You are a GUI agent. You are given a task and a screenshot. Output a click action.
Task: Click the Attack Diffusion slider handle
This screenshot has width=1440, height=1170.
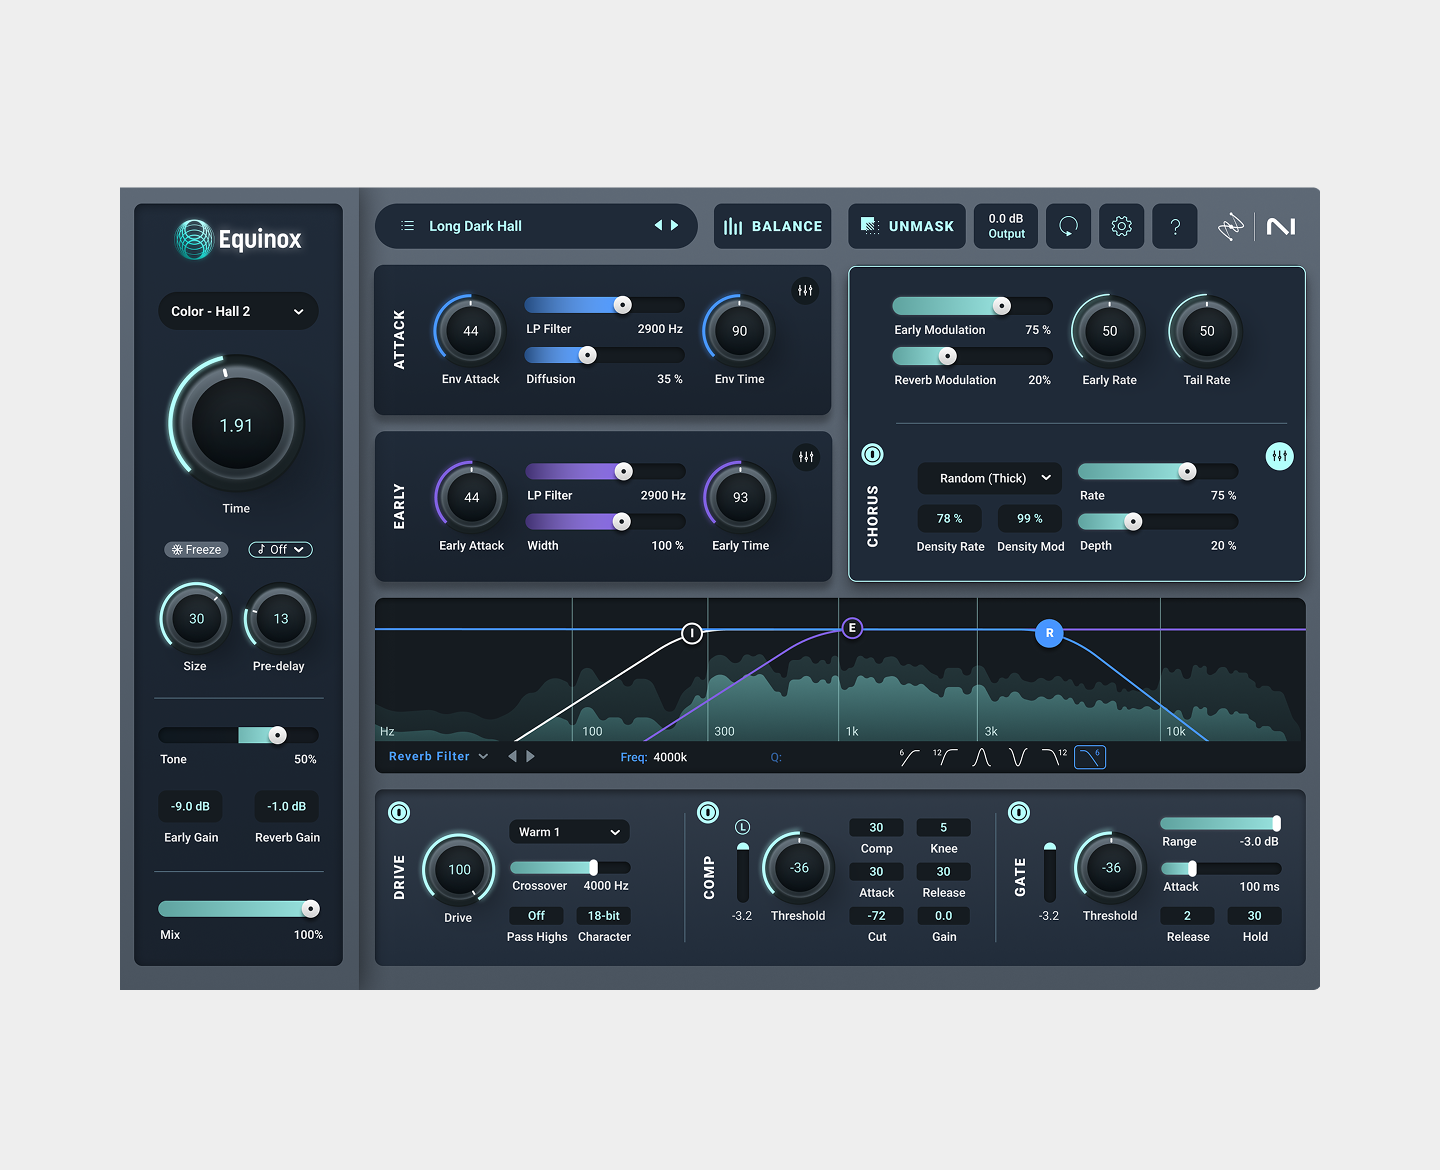[588, 355]
